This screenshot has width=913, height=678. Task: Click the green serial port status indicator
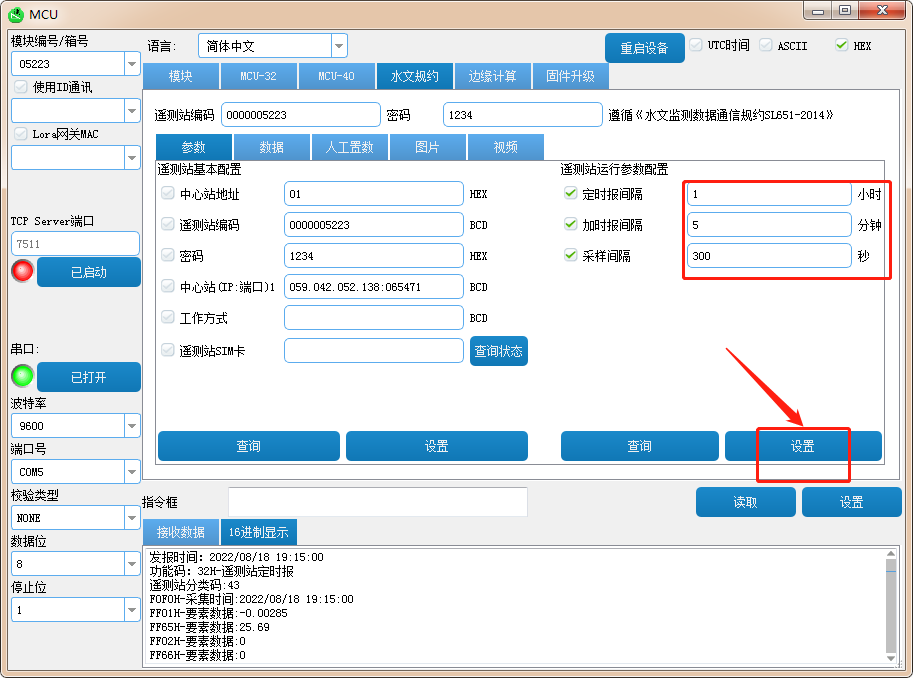(x=22, y=376)
